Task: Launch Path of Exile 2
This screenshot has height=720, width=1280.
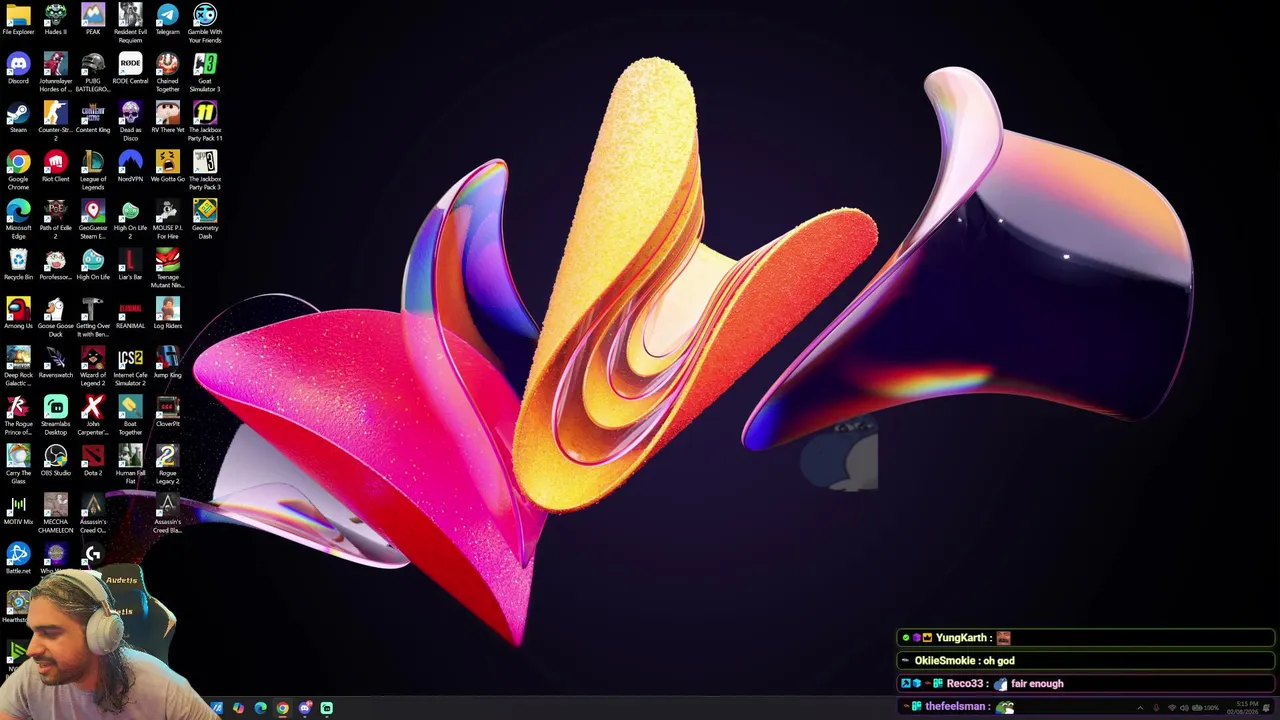Action: tap(55, 220)
